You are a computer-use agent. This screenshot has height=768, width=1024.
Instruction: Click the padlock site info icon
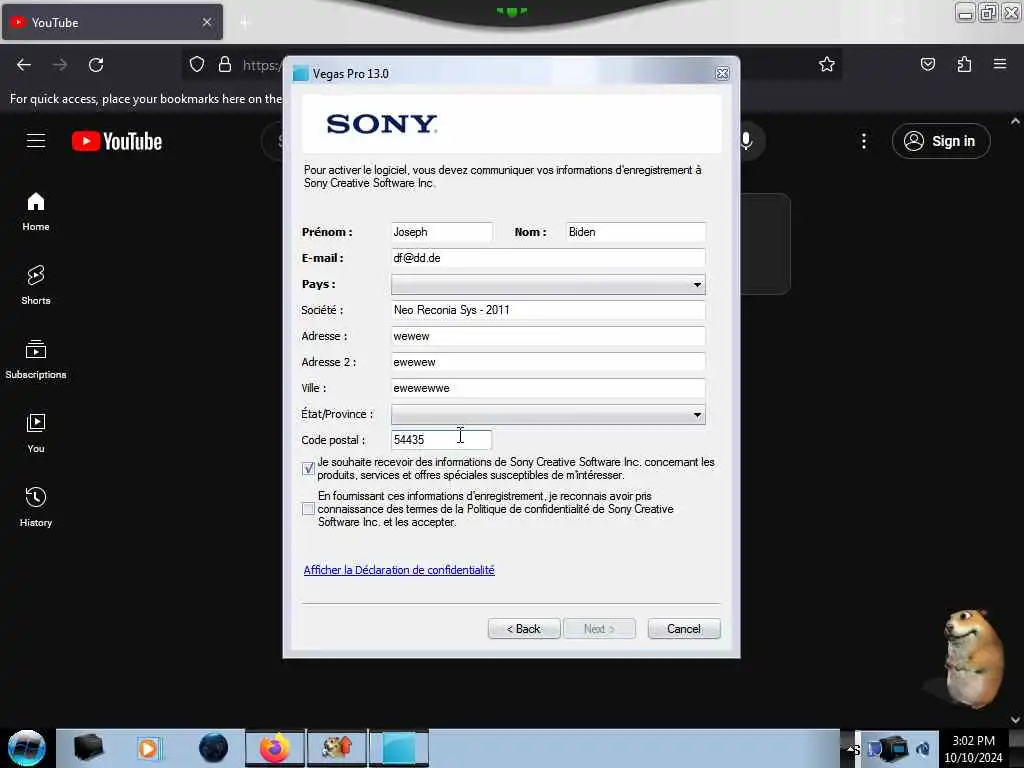pos(225,64)
